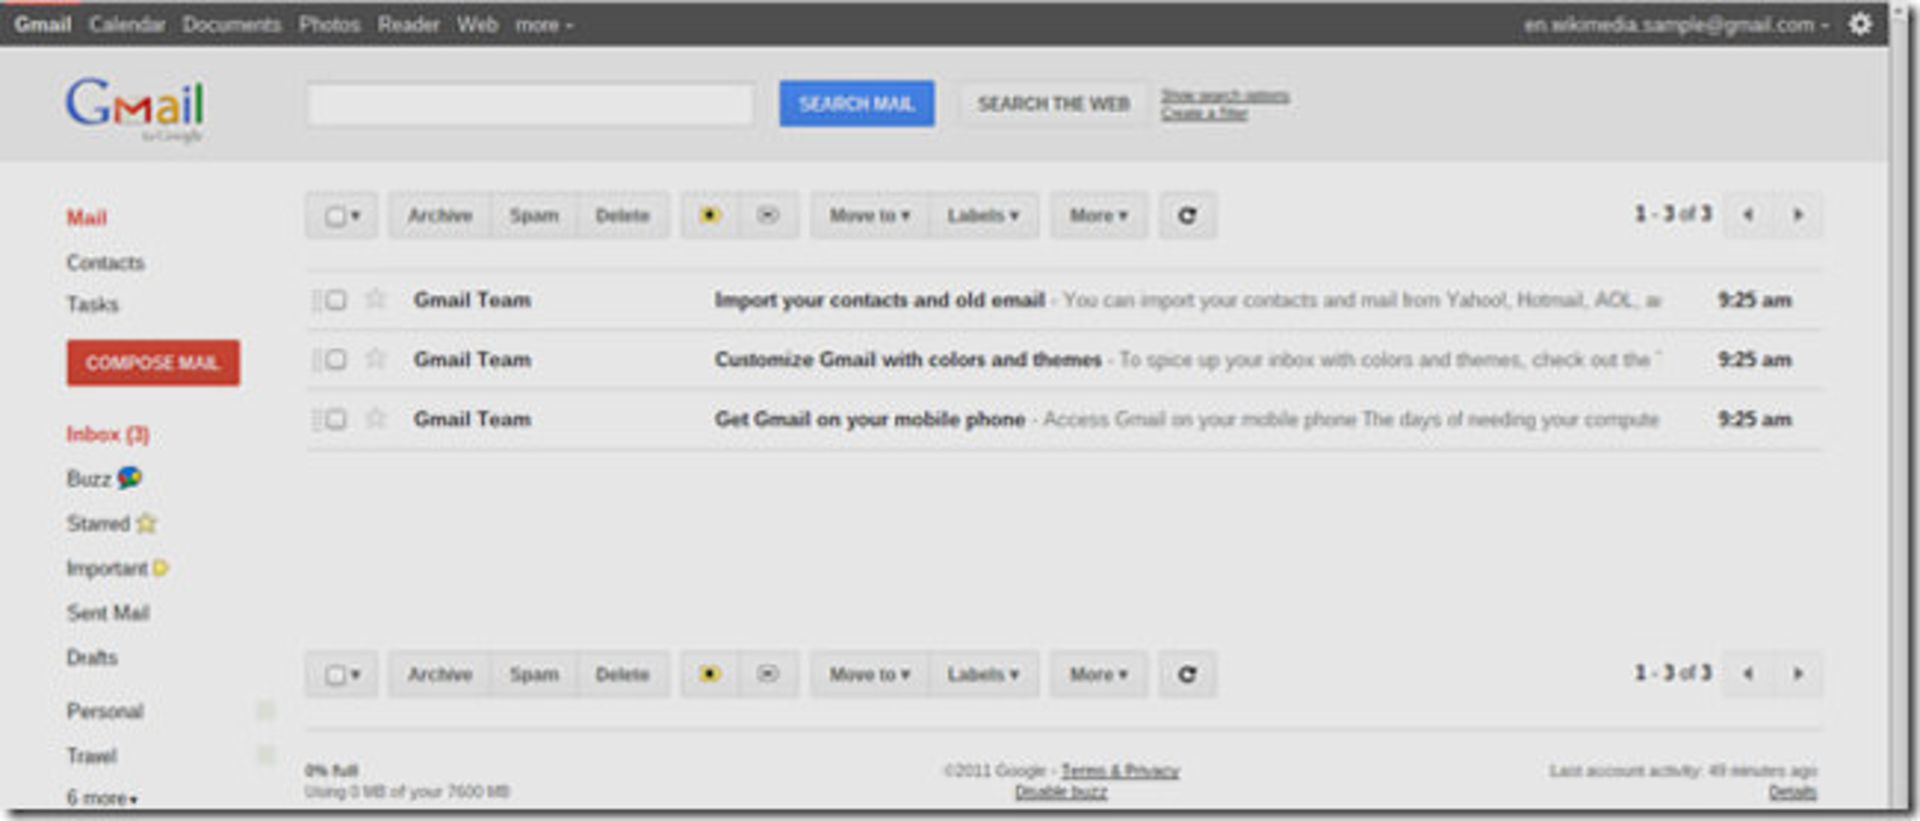The height and width of the screenshot is (821, 1920).
Task: Open Calendar from the top bar
Action: [127, 24]
